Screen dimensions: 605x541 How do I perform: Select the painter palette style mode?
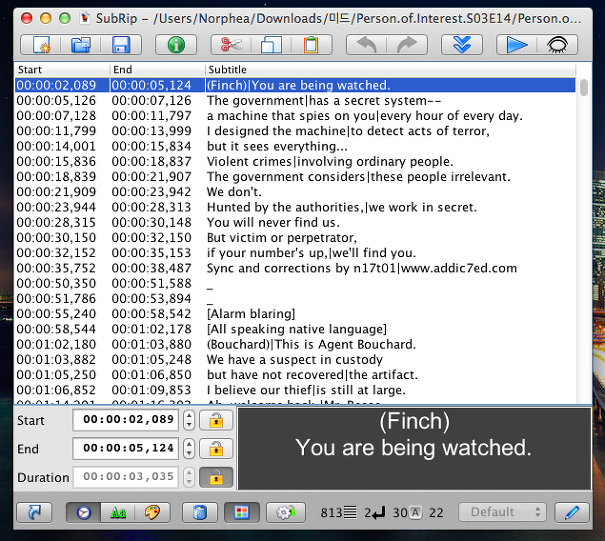tap(152, 512)
